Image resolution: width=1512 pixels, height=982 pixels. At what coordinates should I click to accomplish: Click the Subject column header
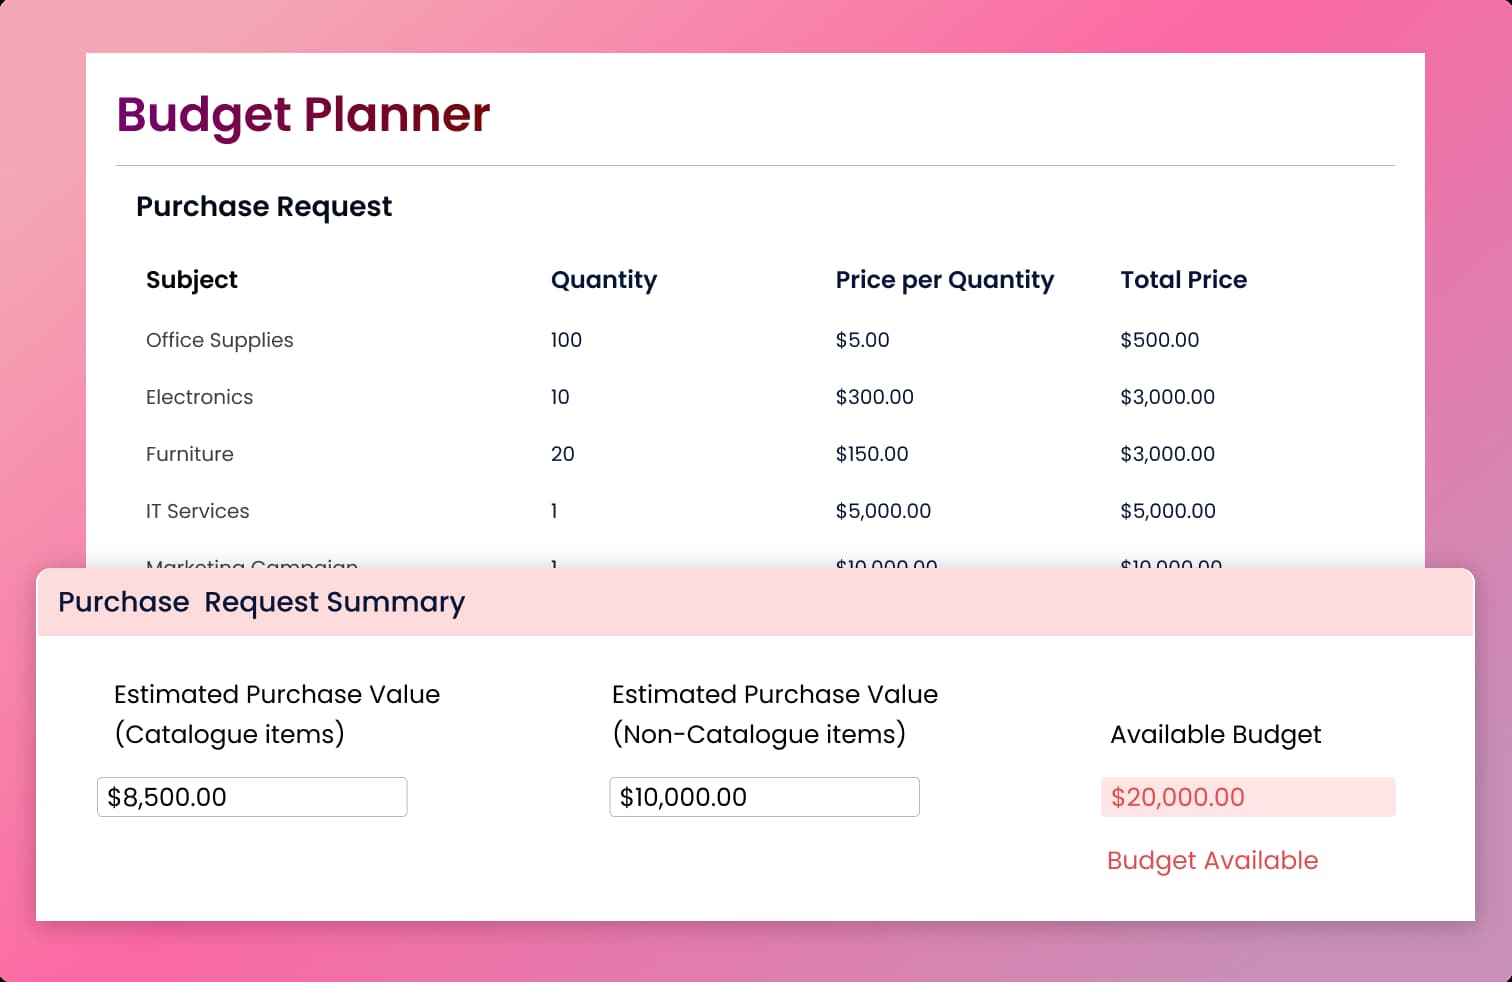point(192,280)
